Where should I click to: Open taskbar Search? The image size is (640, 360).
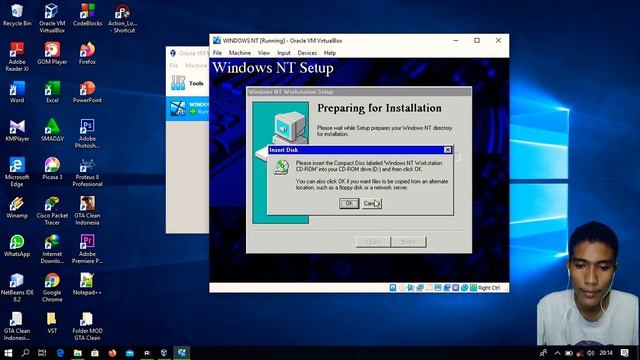25,353
